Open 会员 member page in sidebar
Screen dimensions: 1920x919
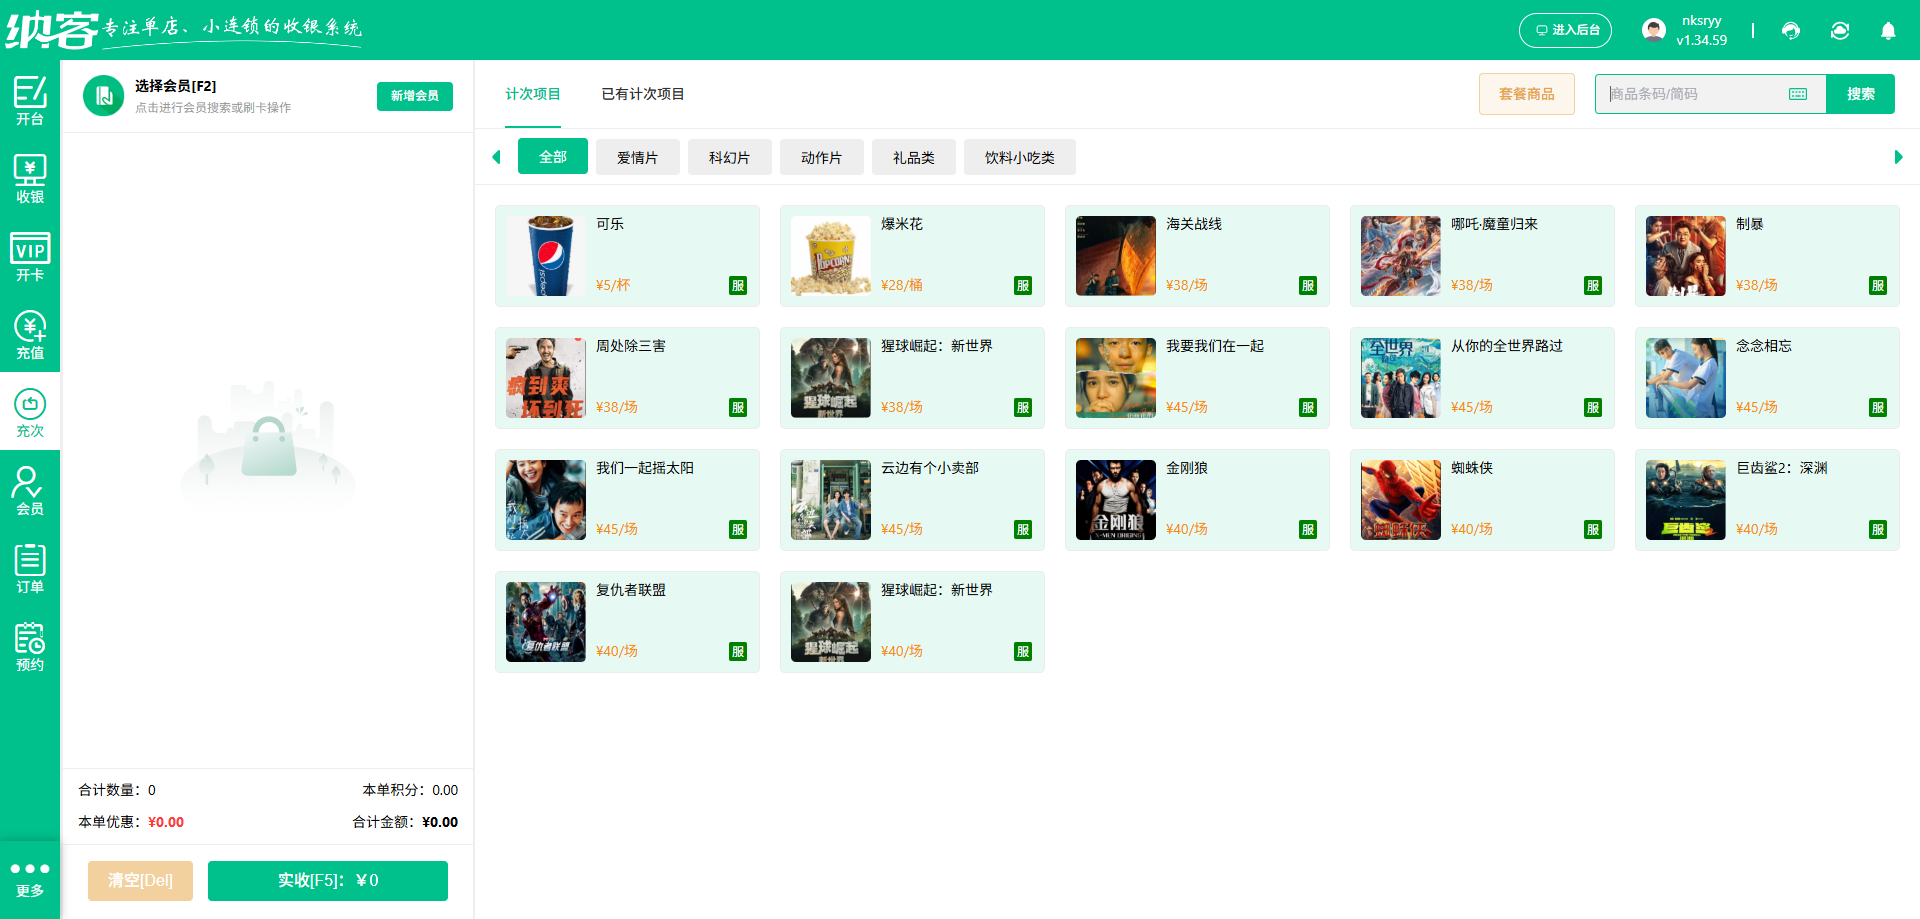(x=30, y=490)
